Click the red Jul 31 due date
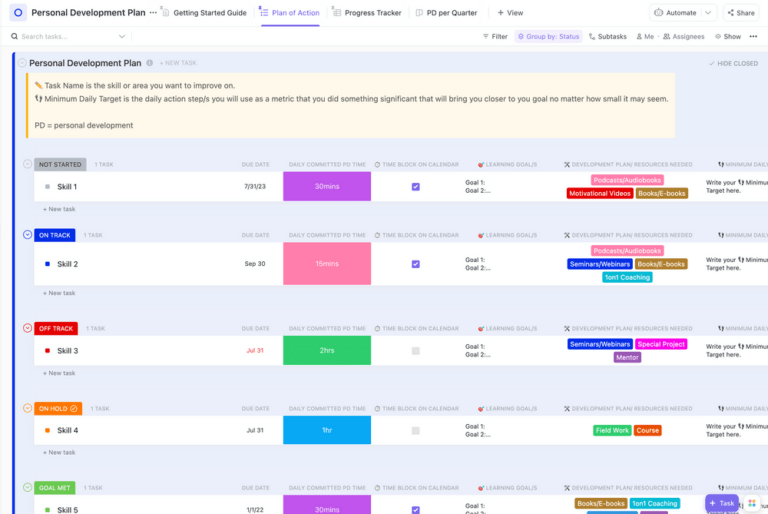 pyautogui.click(x=255, y=350)
